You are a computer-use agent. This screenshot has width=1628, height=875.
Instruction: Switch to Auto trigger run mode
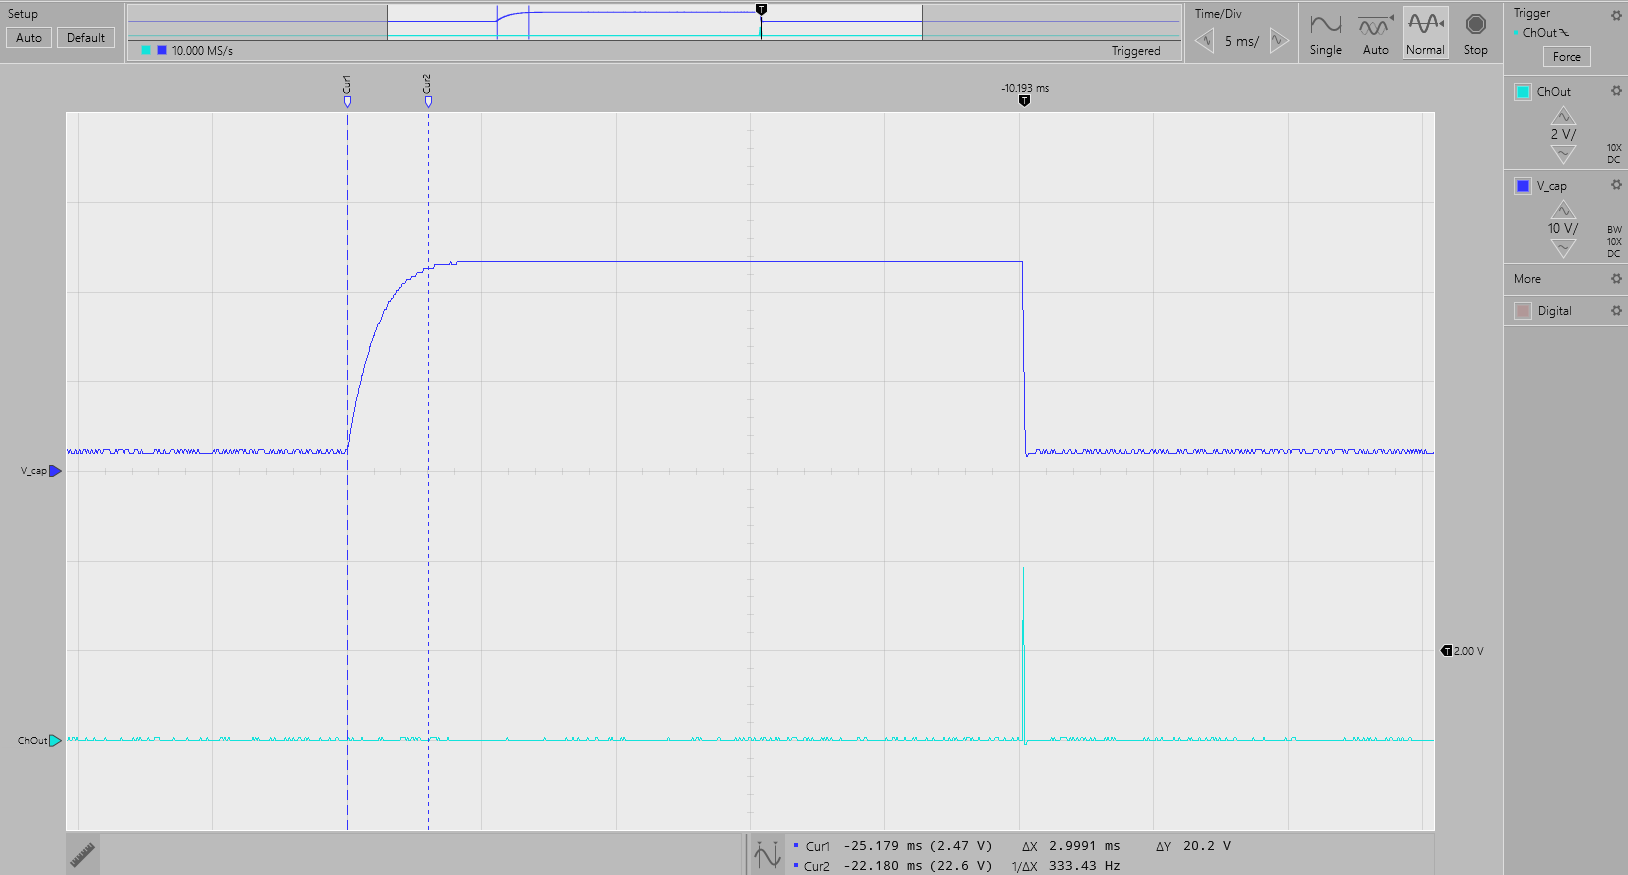coord(1375,33)
